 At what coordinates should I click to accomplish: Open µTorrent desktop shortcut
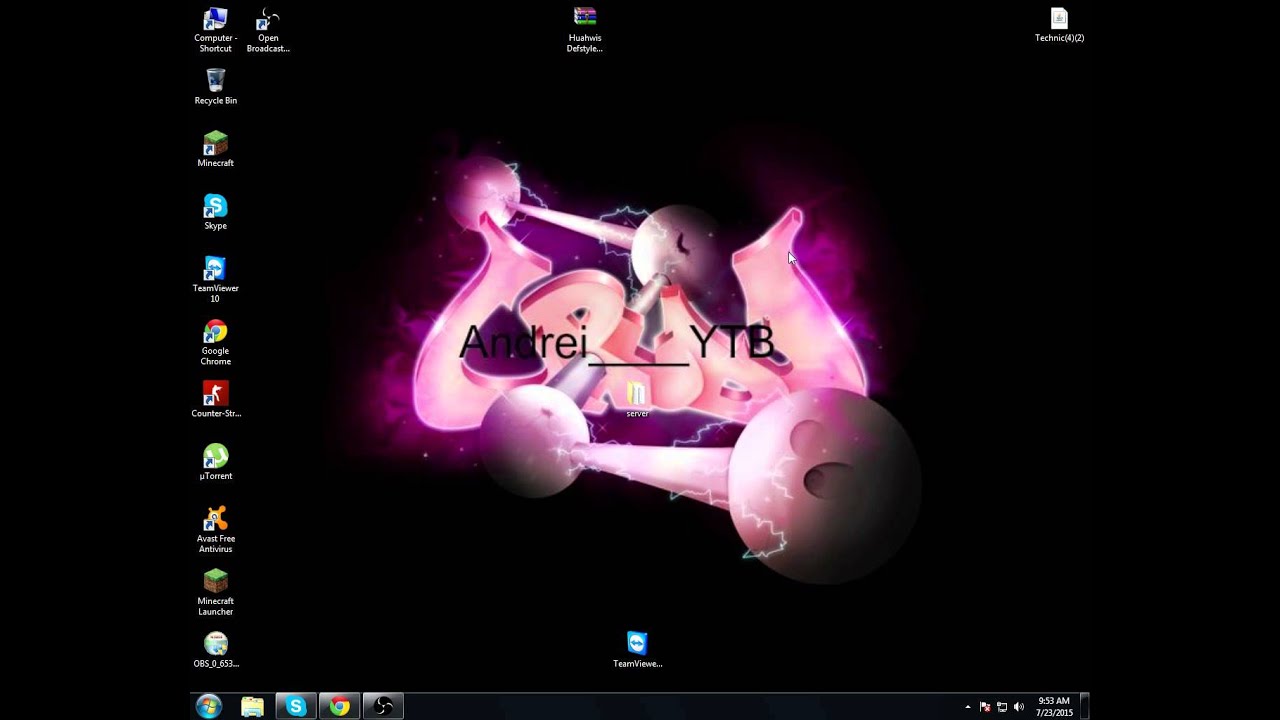point(215,462)
